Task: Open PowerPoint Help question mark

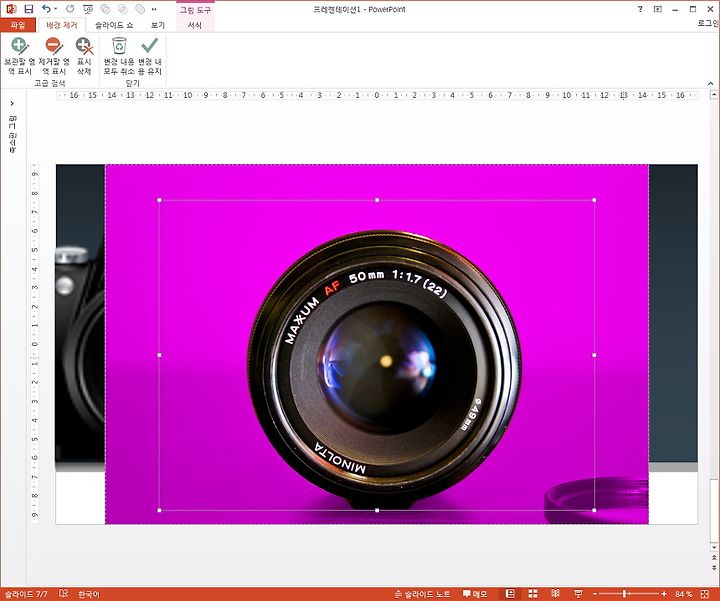Action: (640, 9)
